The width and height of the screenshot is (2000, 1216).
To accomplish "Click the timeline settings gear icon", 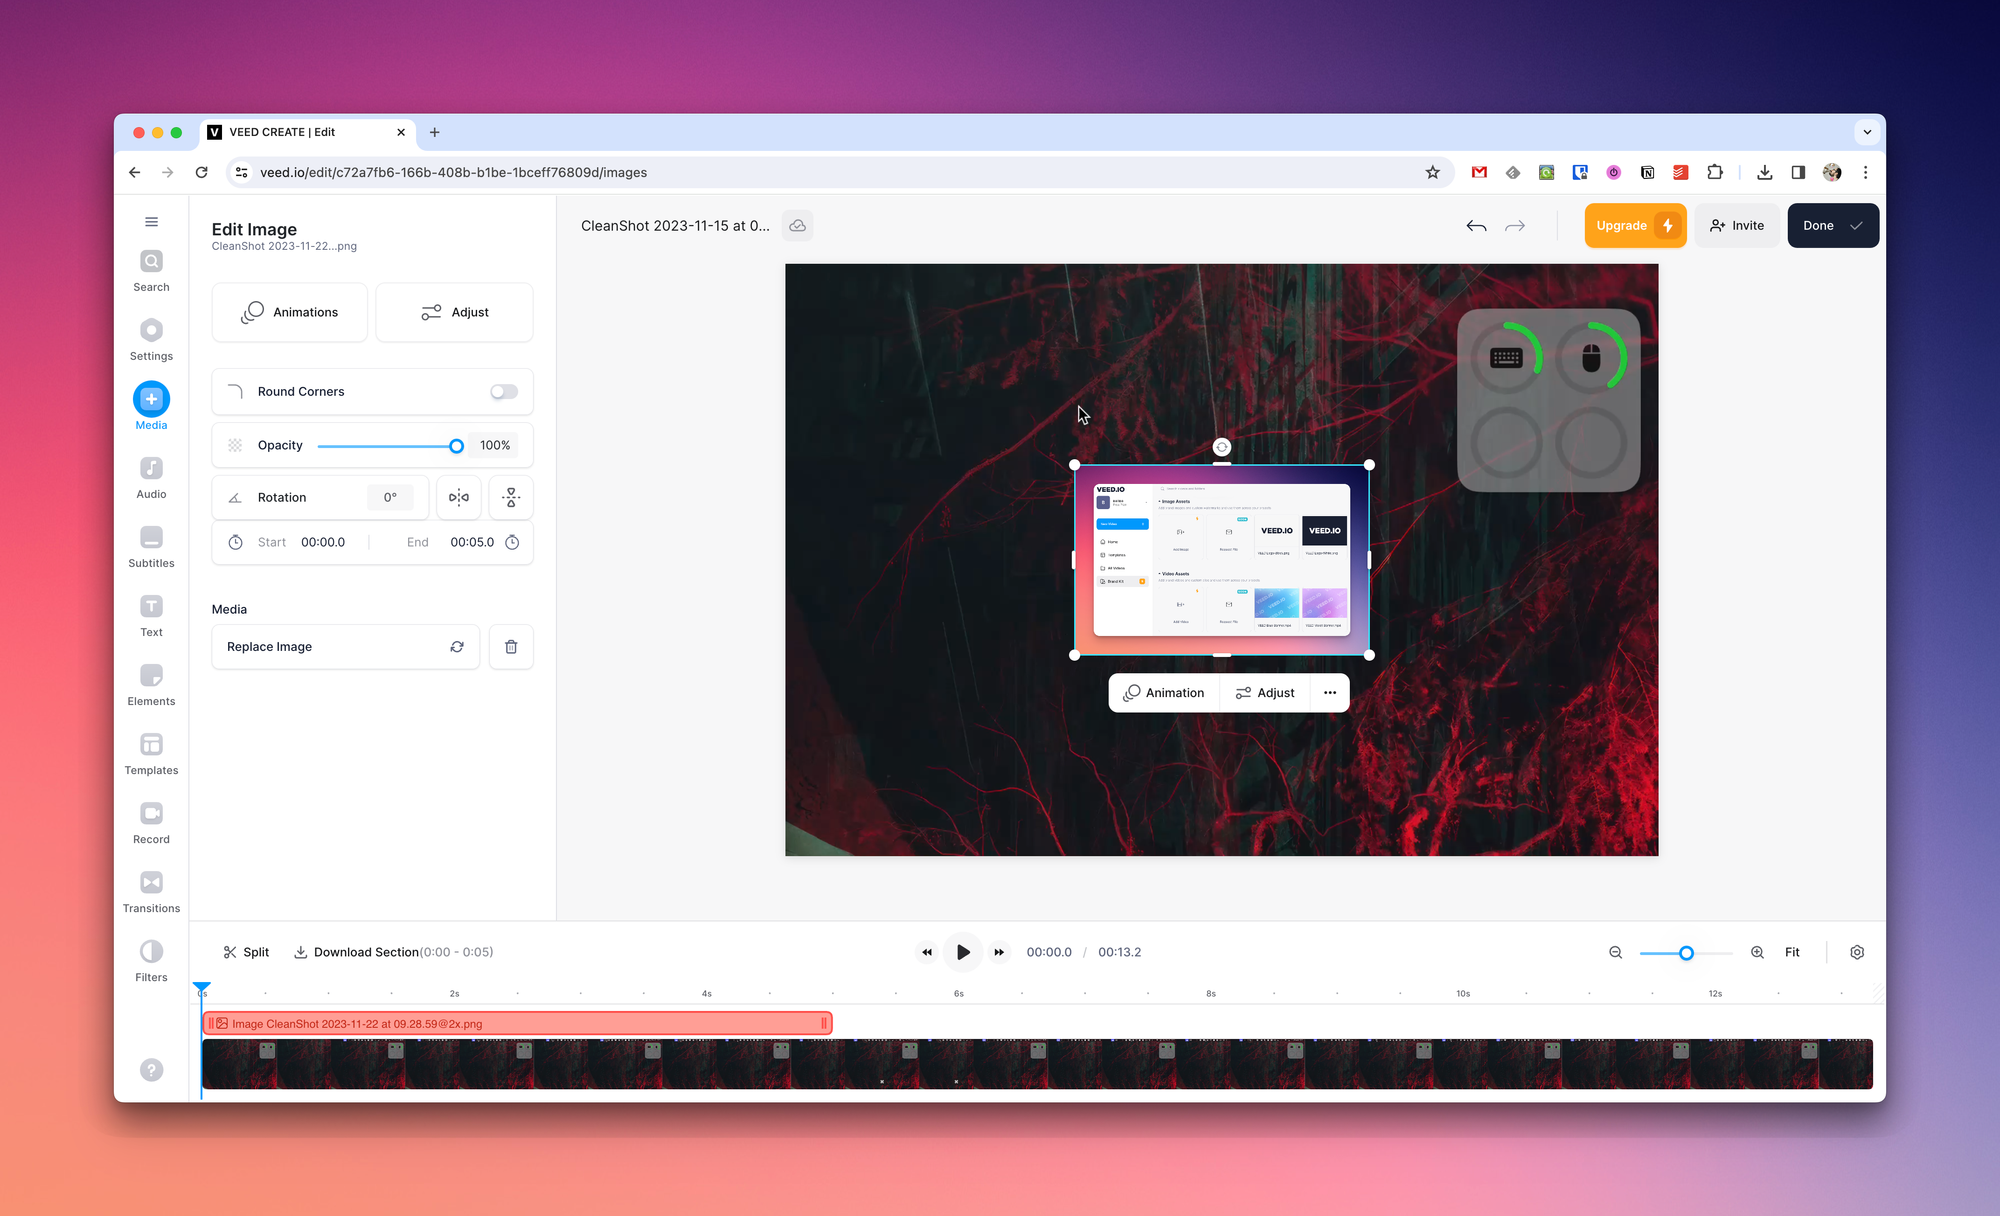I will [x=1857, y=952].
